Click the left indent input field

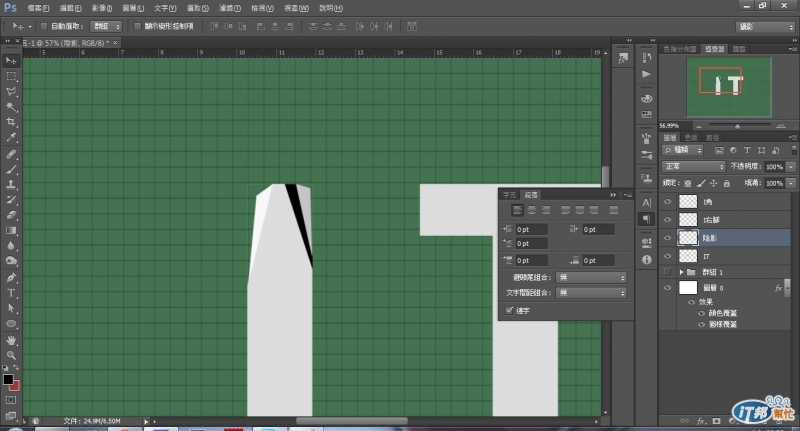[x=531, y=230]
